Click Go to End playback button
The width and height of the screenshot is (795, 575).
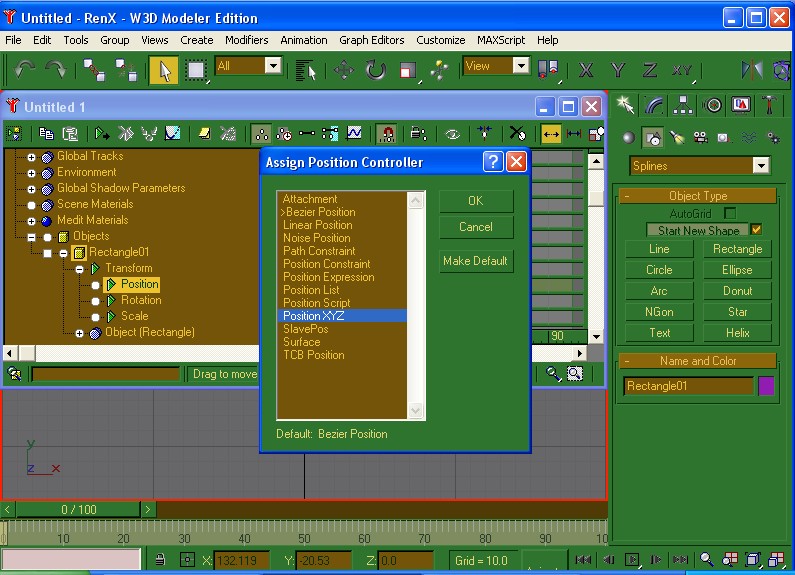pyautogui.click(x=681, y=560)
